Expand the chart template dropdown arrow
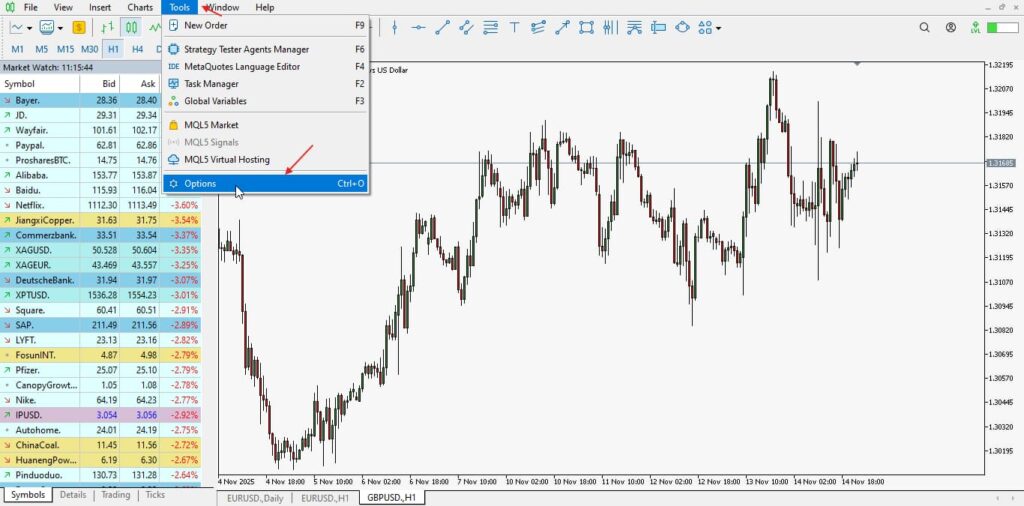Viewport: 1024px width, 506px height. tap(61, 28)
